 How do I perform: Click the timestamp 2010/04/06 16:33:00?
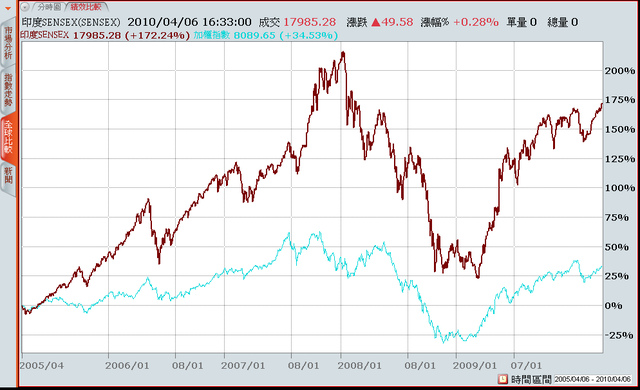click(189, 22)
